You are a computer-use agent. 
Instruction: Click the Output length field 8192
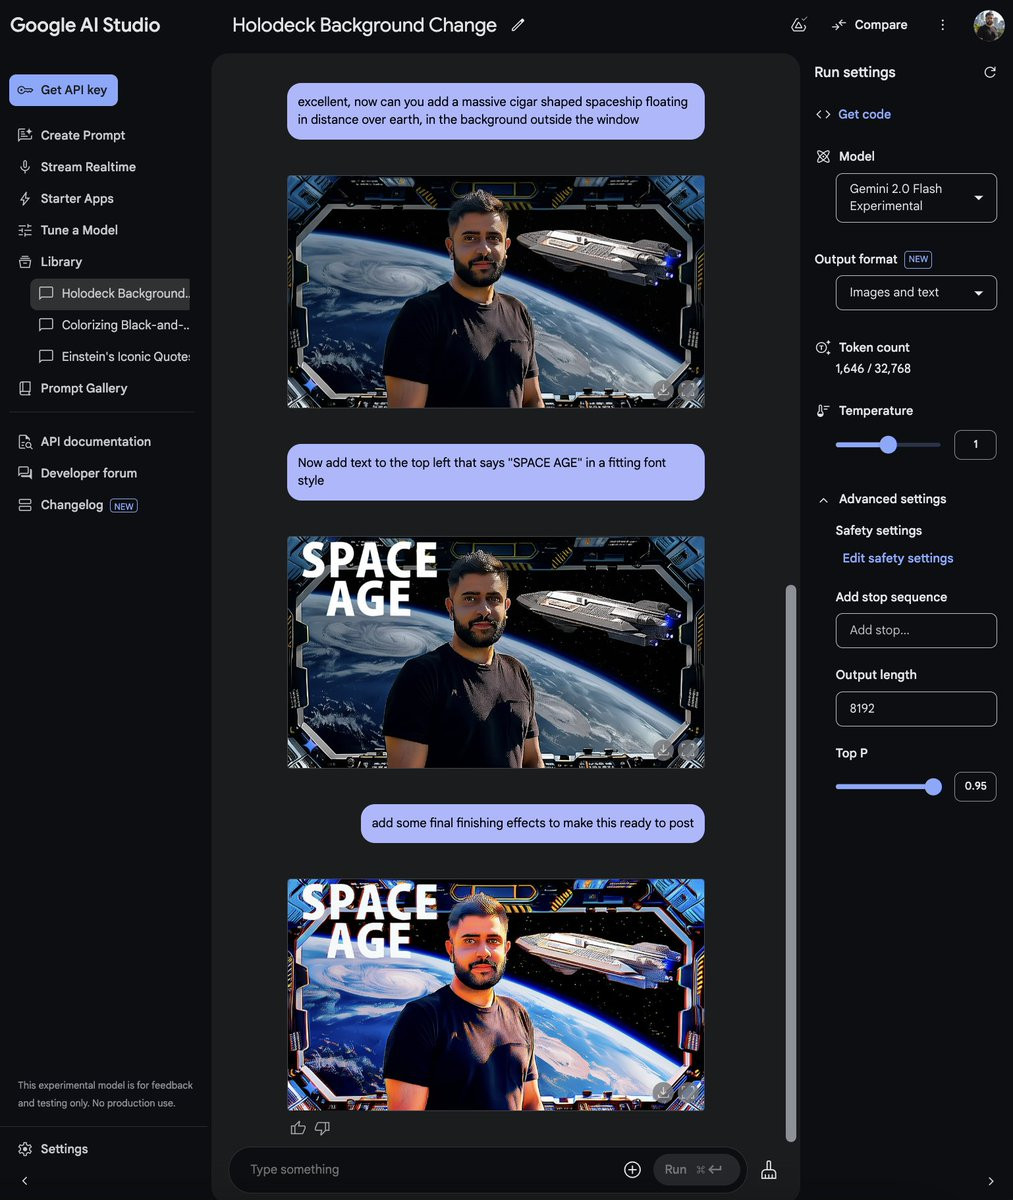pos(916,708)
